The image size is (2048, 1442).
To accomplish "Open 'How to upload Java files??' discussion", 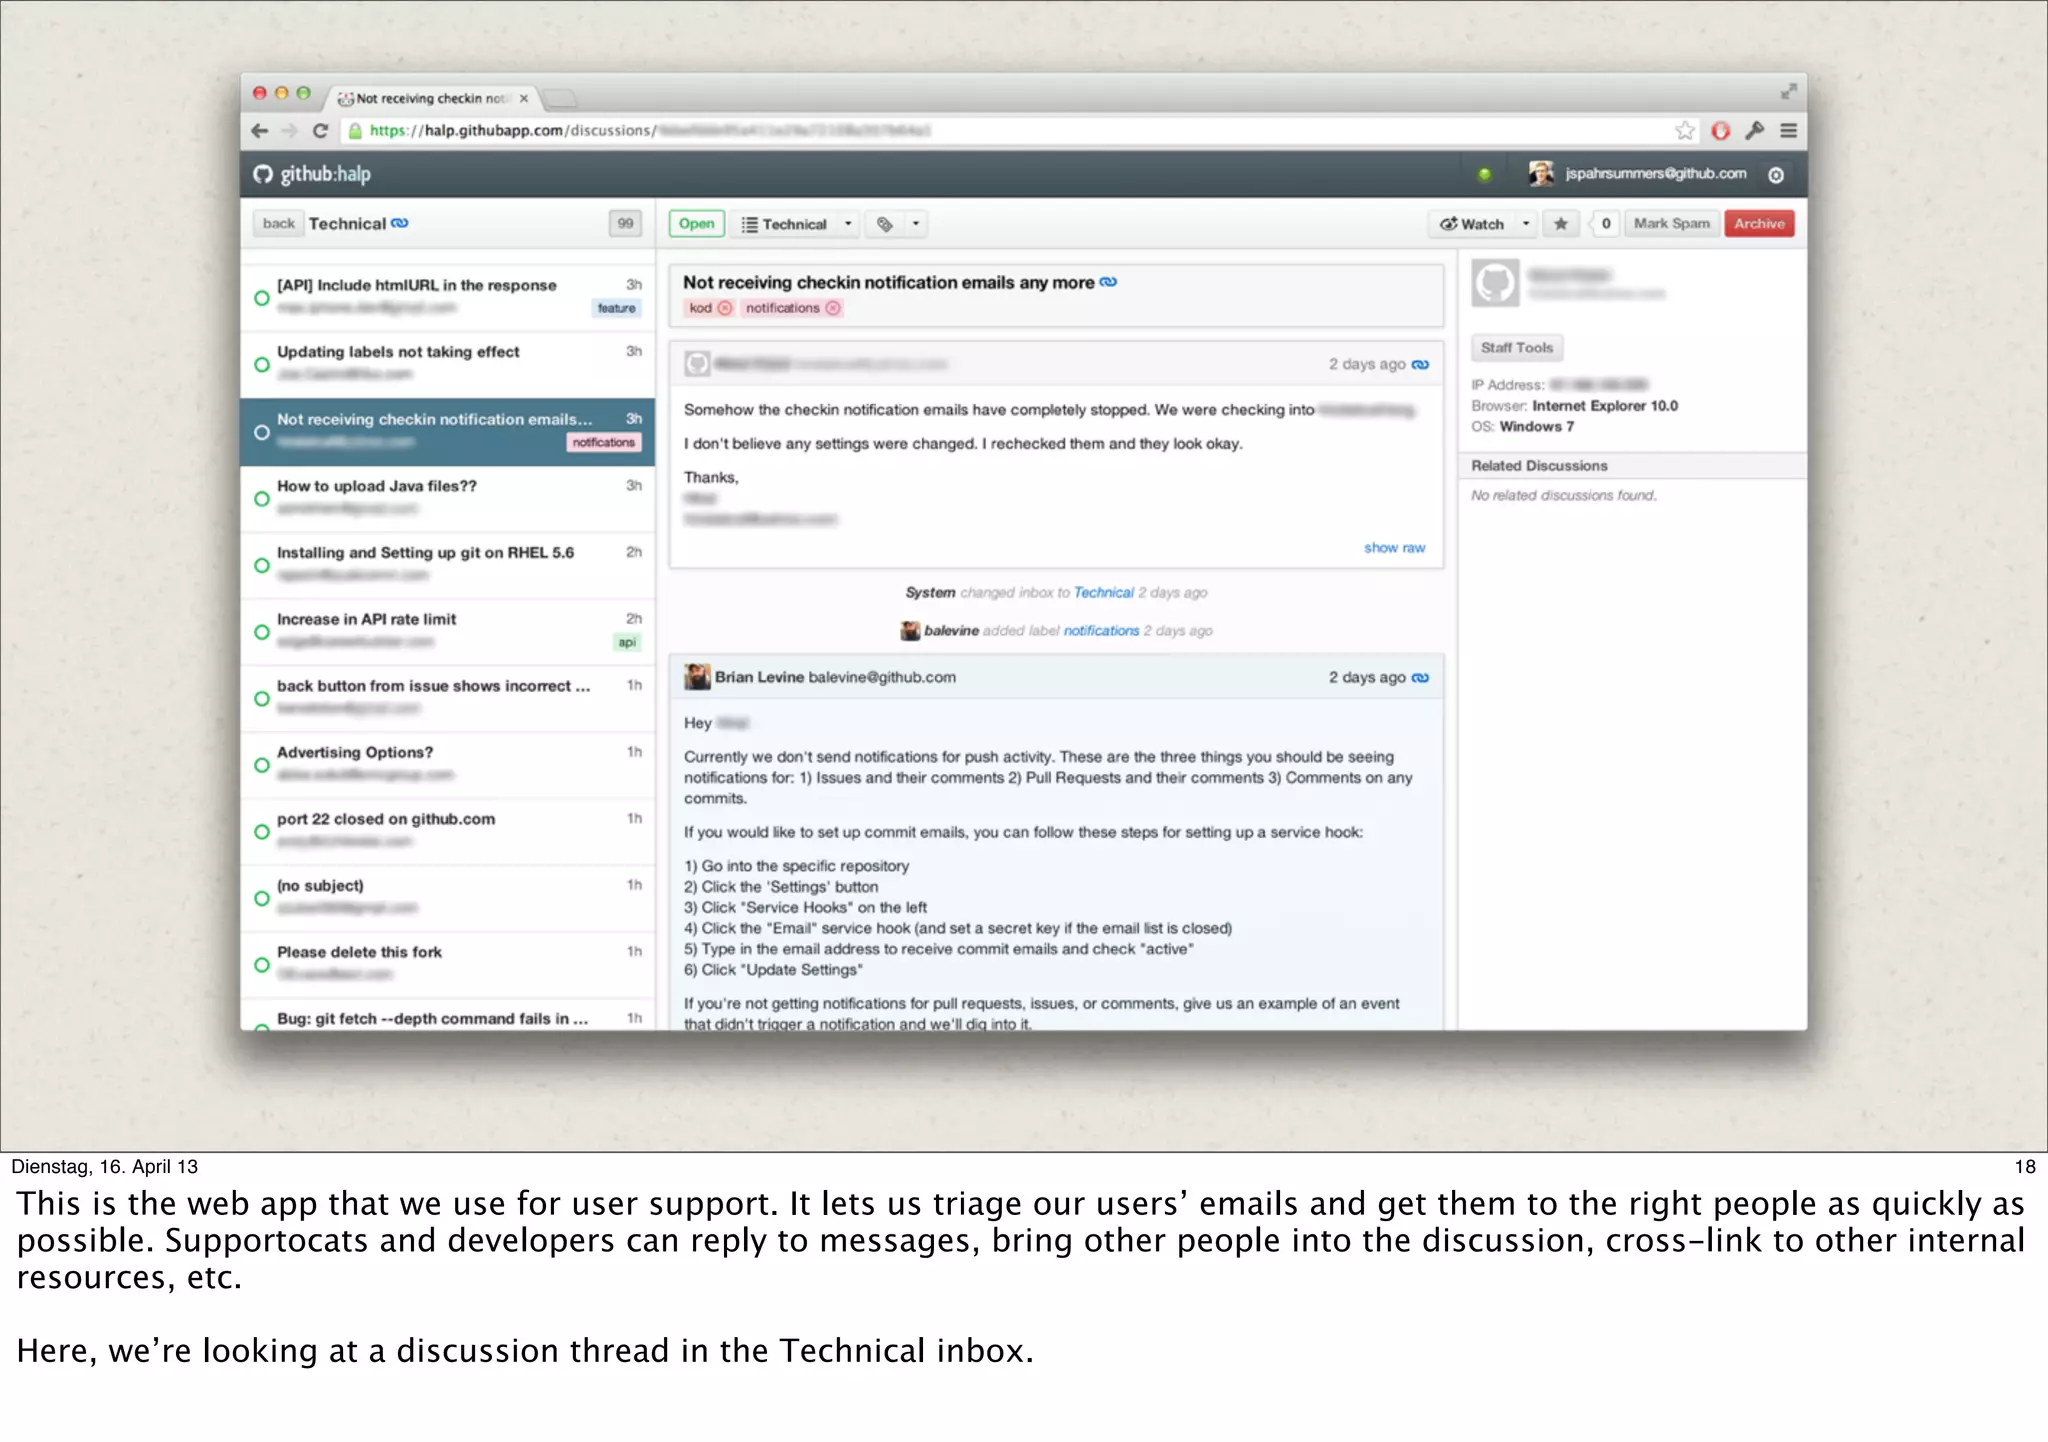I will pyautogui.click(x=448, y=498).
